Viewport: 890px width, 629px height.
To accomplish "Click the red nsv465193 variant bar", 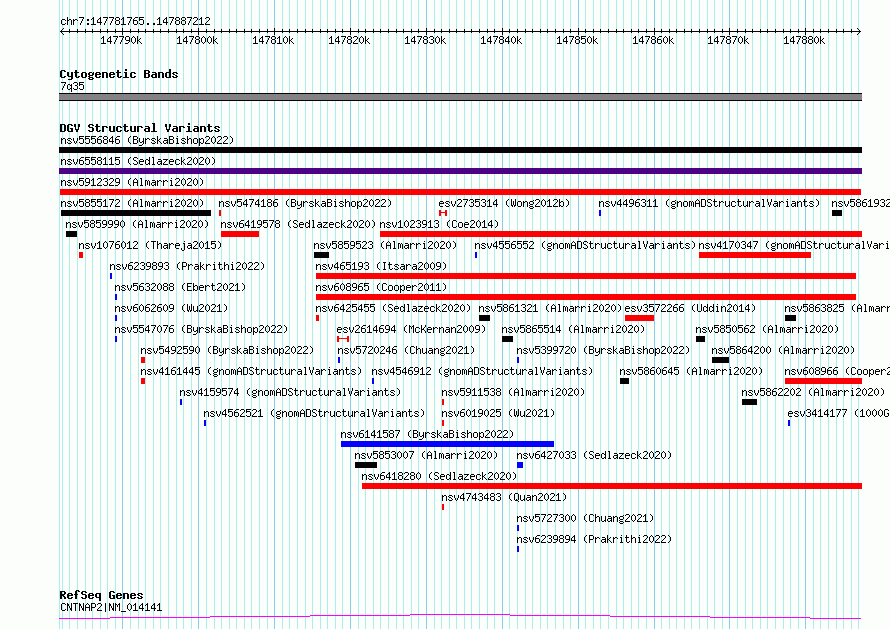I will [586, 276].
